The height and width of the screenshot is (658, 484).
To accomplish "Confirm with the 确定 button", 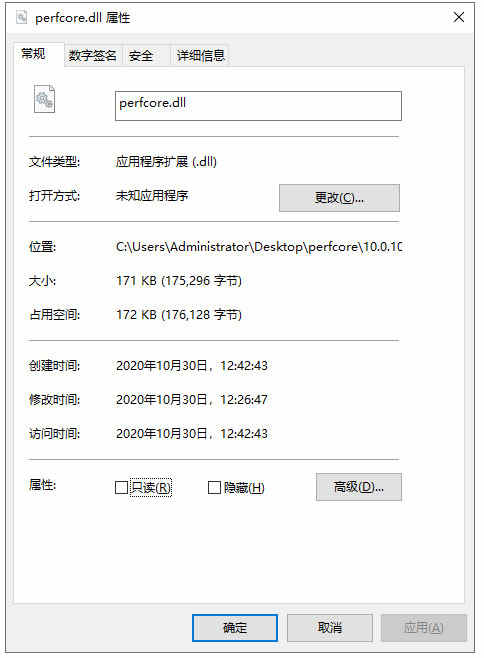I will tap(235, 628).
